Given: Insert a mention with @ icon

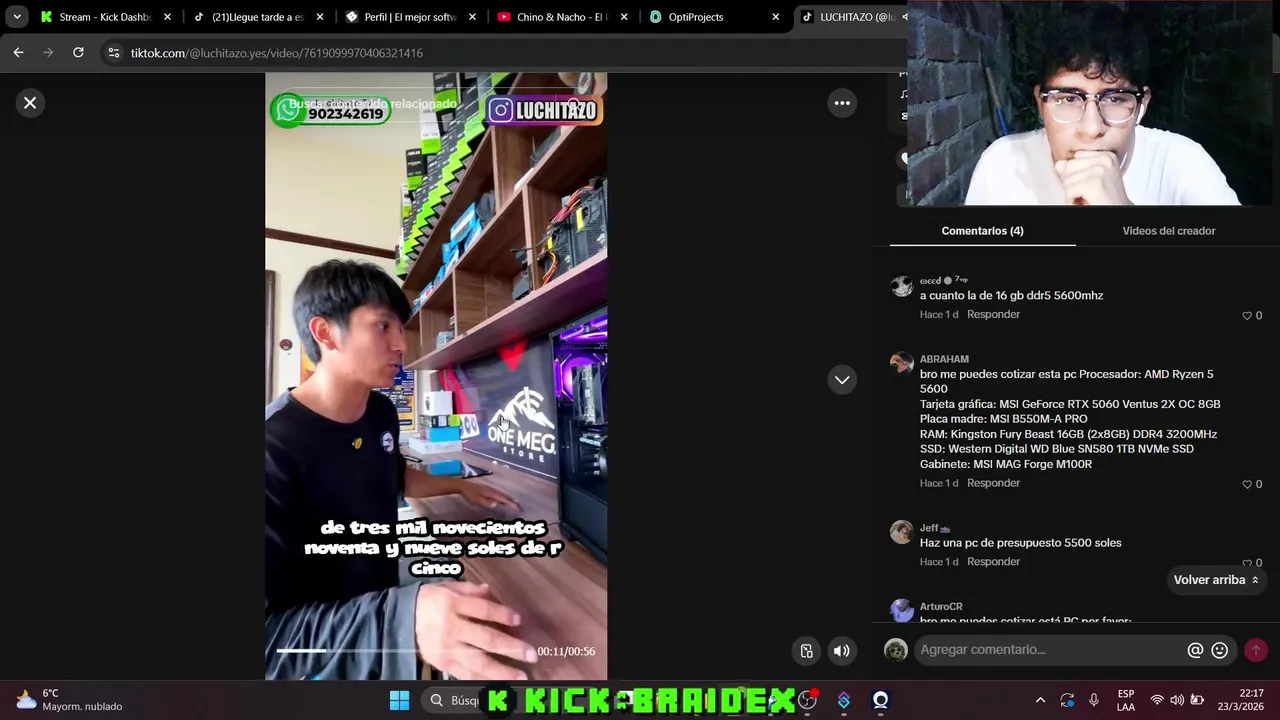Looking at the screenshot, I should pos(1195,650).
